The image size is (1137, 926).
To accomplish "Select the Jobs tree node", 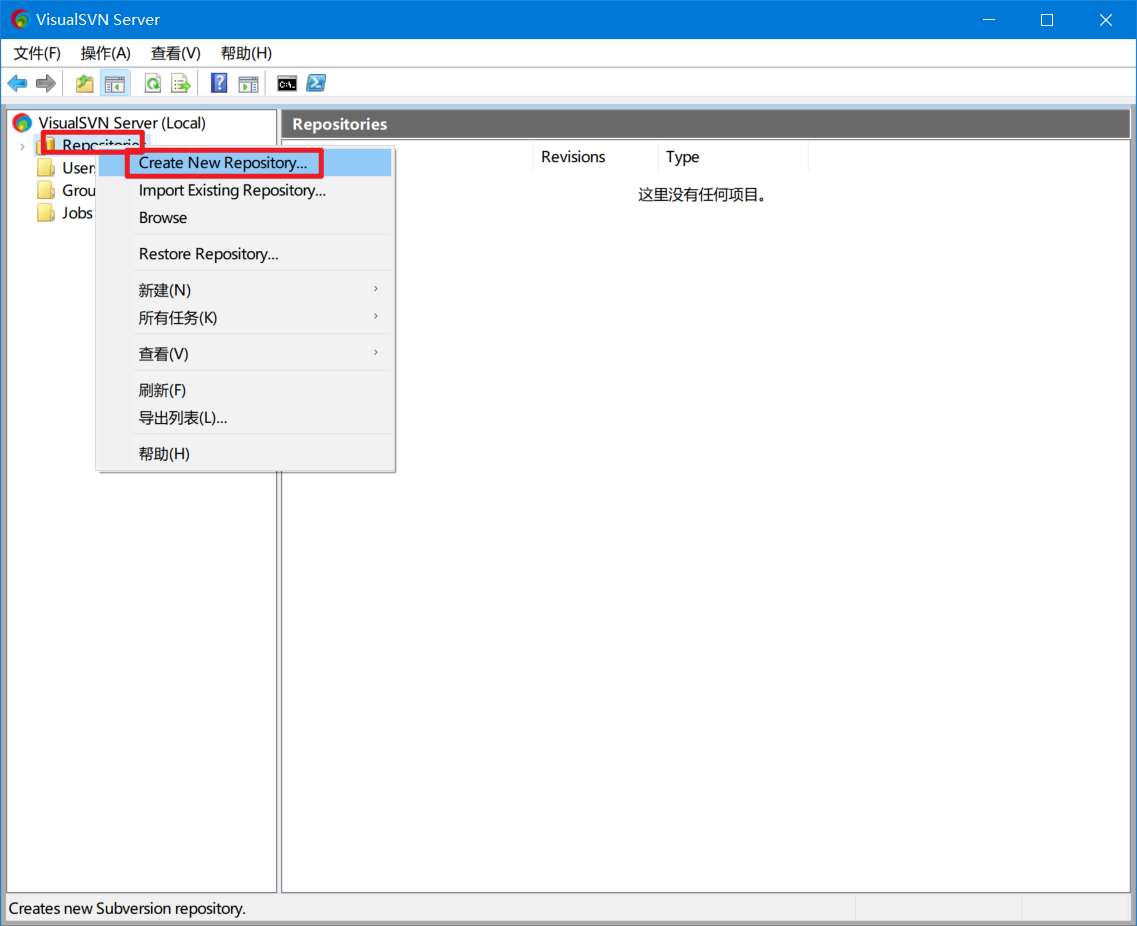I will 77,212.
